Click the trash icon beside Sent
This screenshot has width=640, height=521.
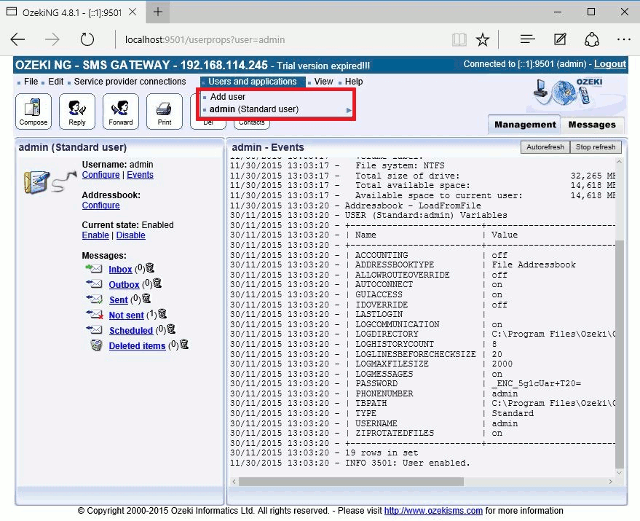(x=147, y=298)
